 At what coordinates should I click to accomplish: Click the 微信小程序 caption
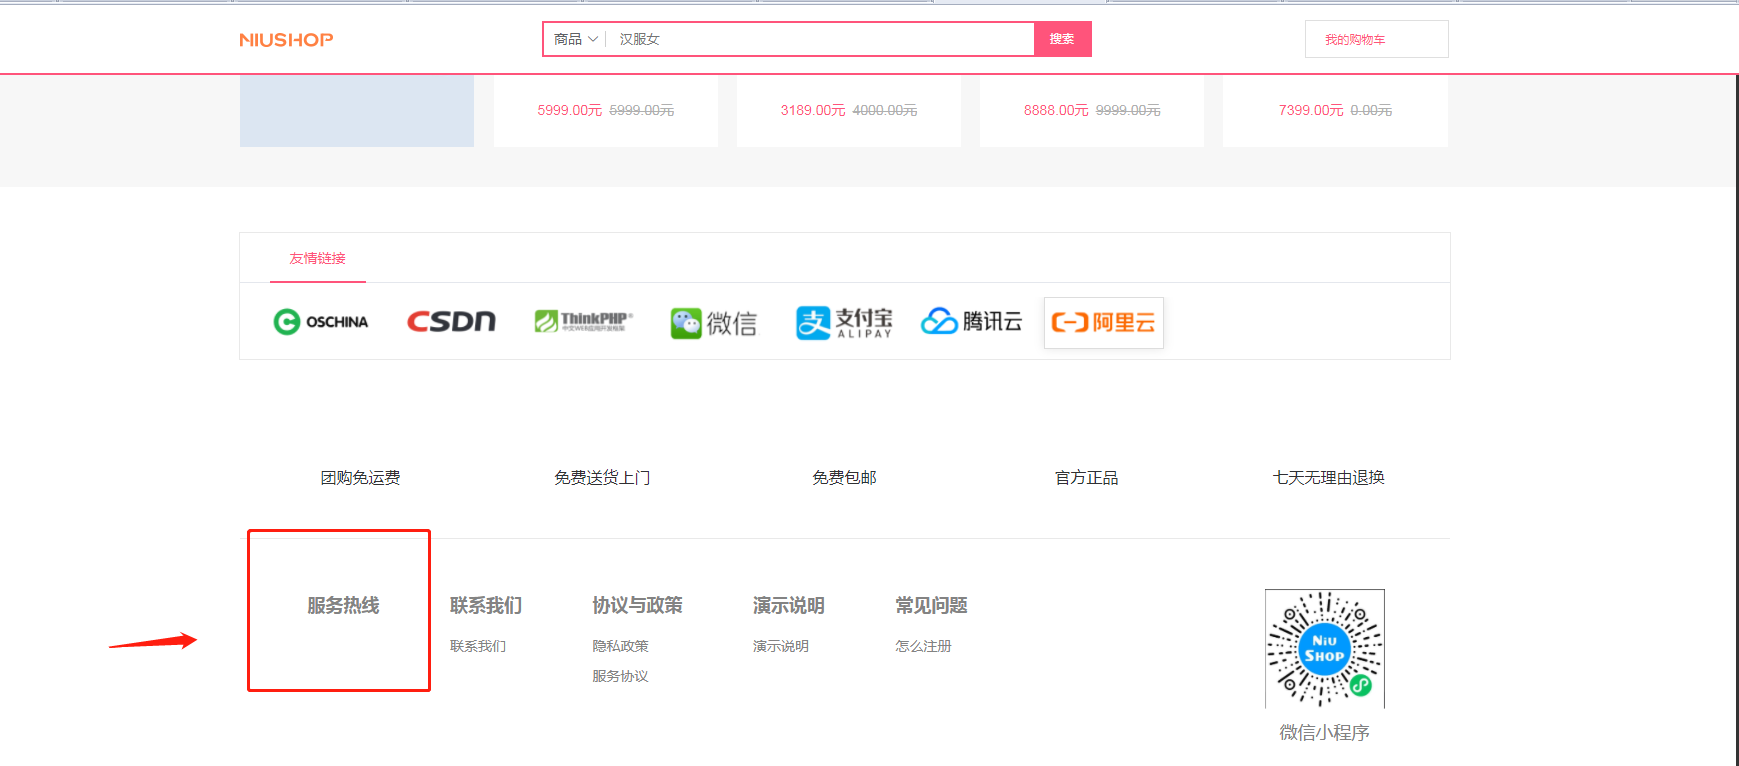point(1325,733)
